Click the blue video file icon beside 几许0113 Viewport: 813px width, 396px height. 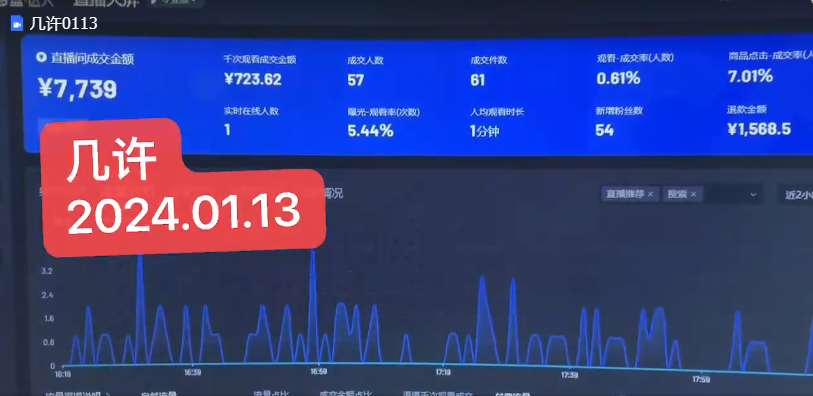pos(17,23)
